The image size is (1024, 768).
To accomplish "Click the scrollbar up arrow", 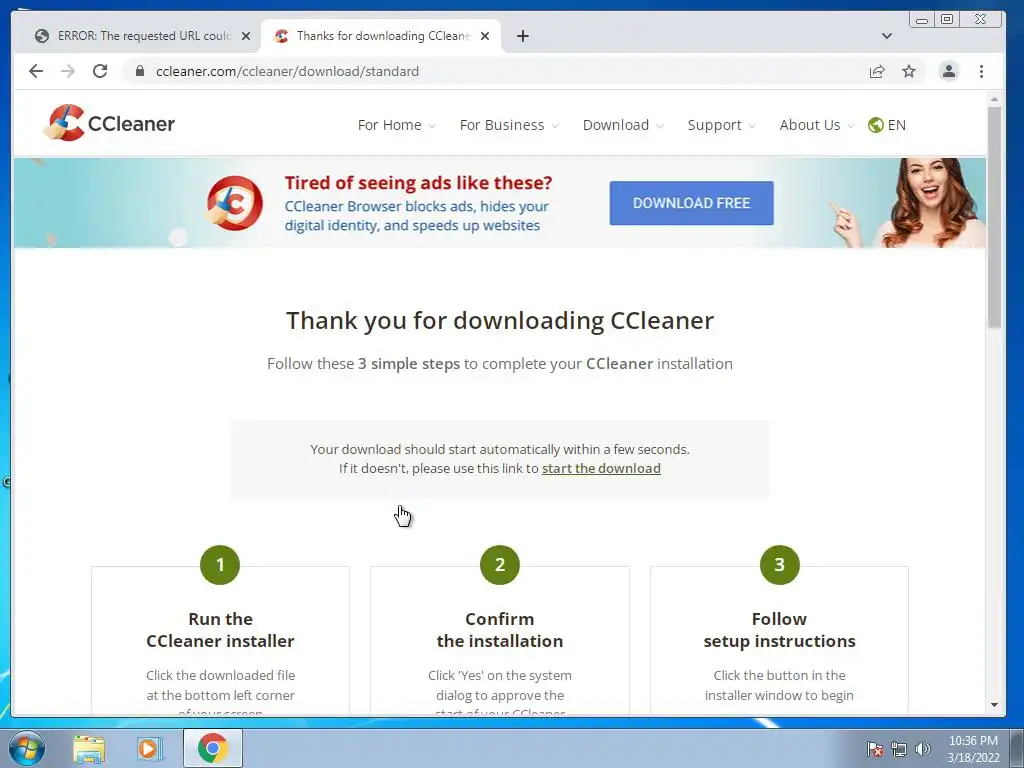I will pyautogui.click(x=994, y=99).
